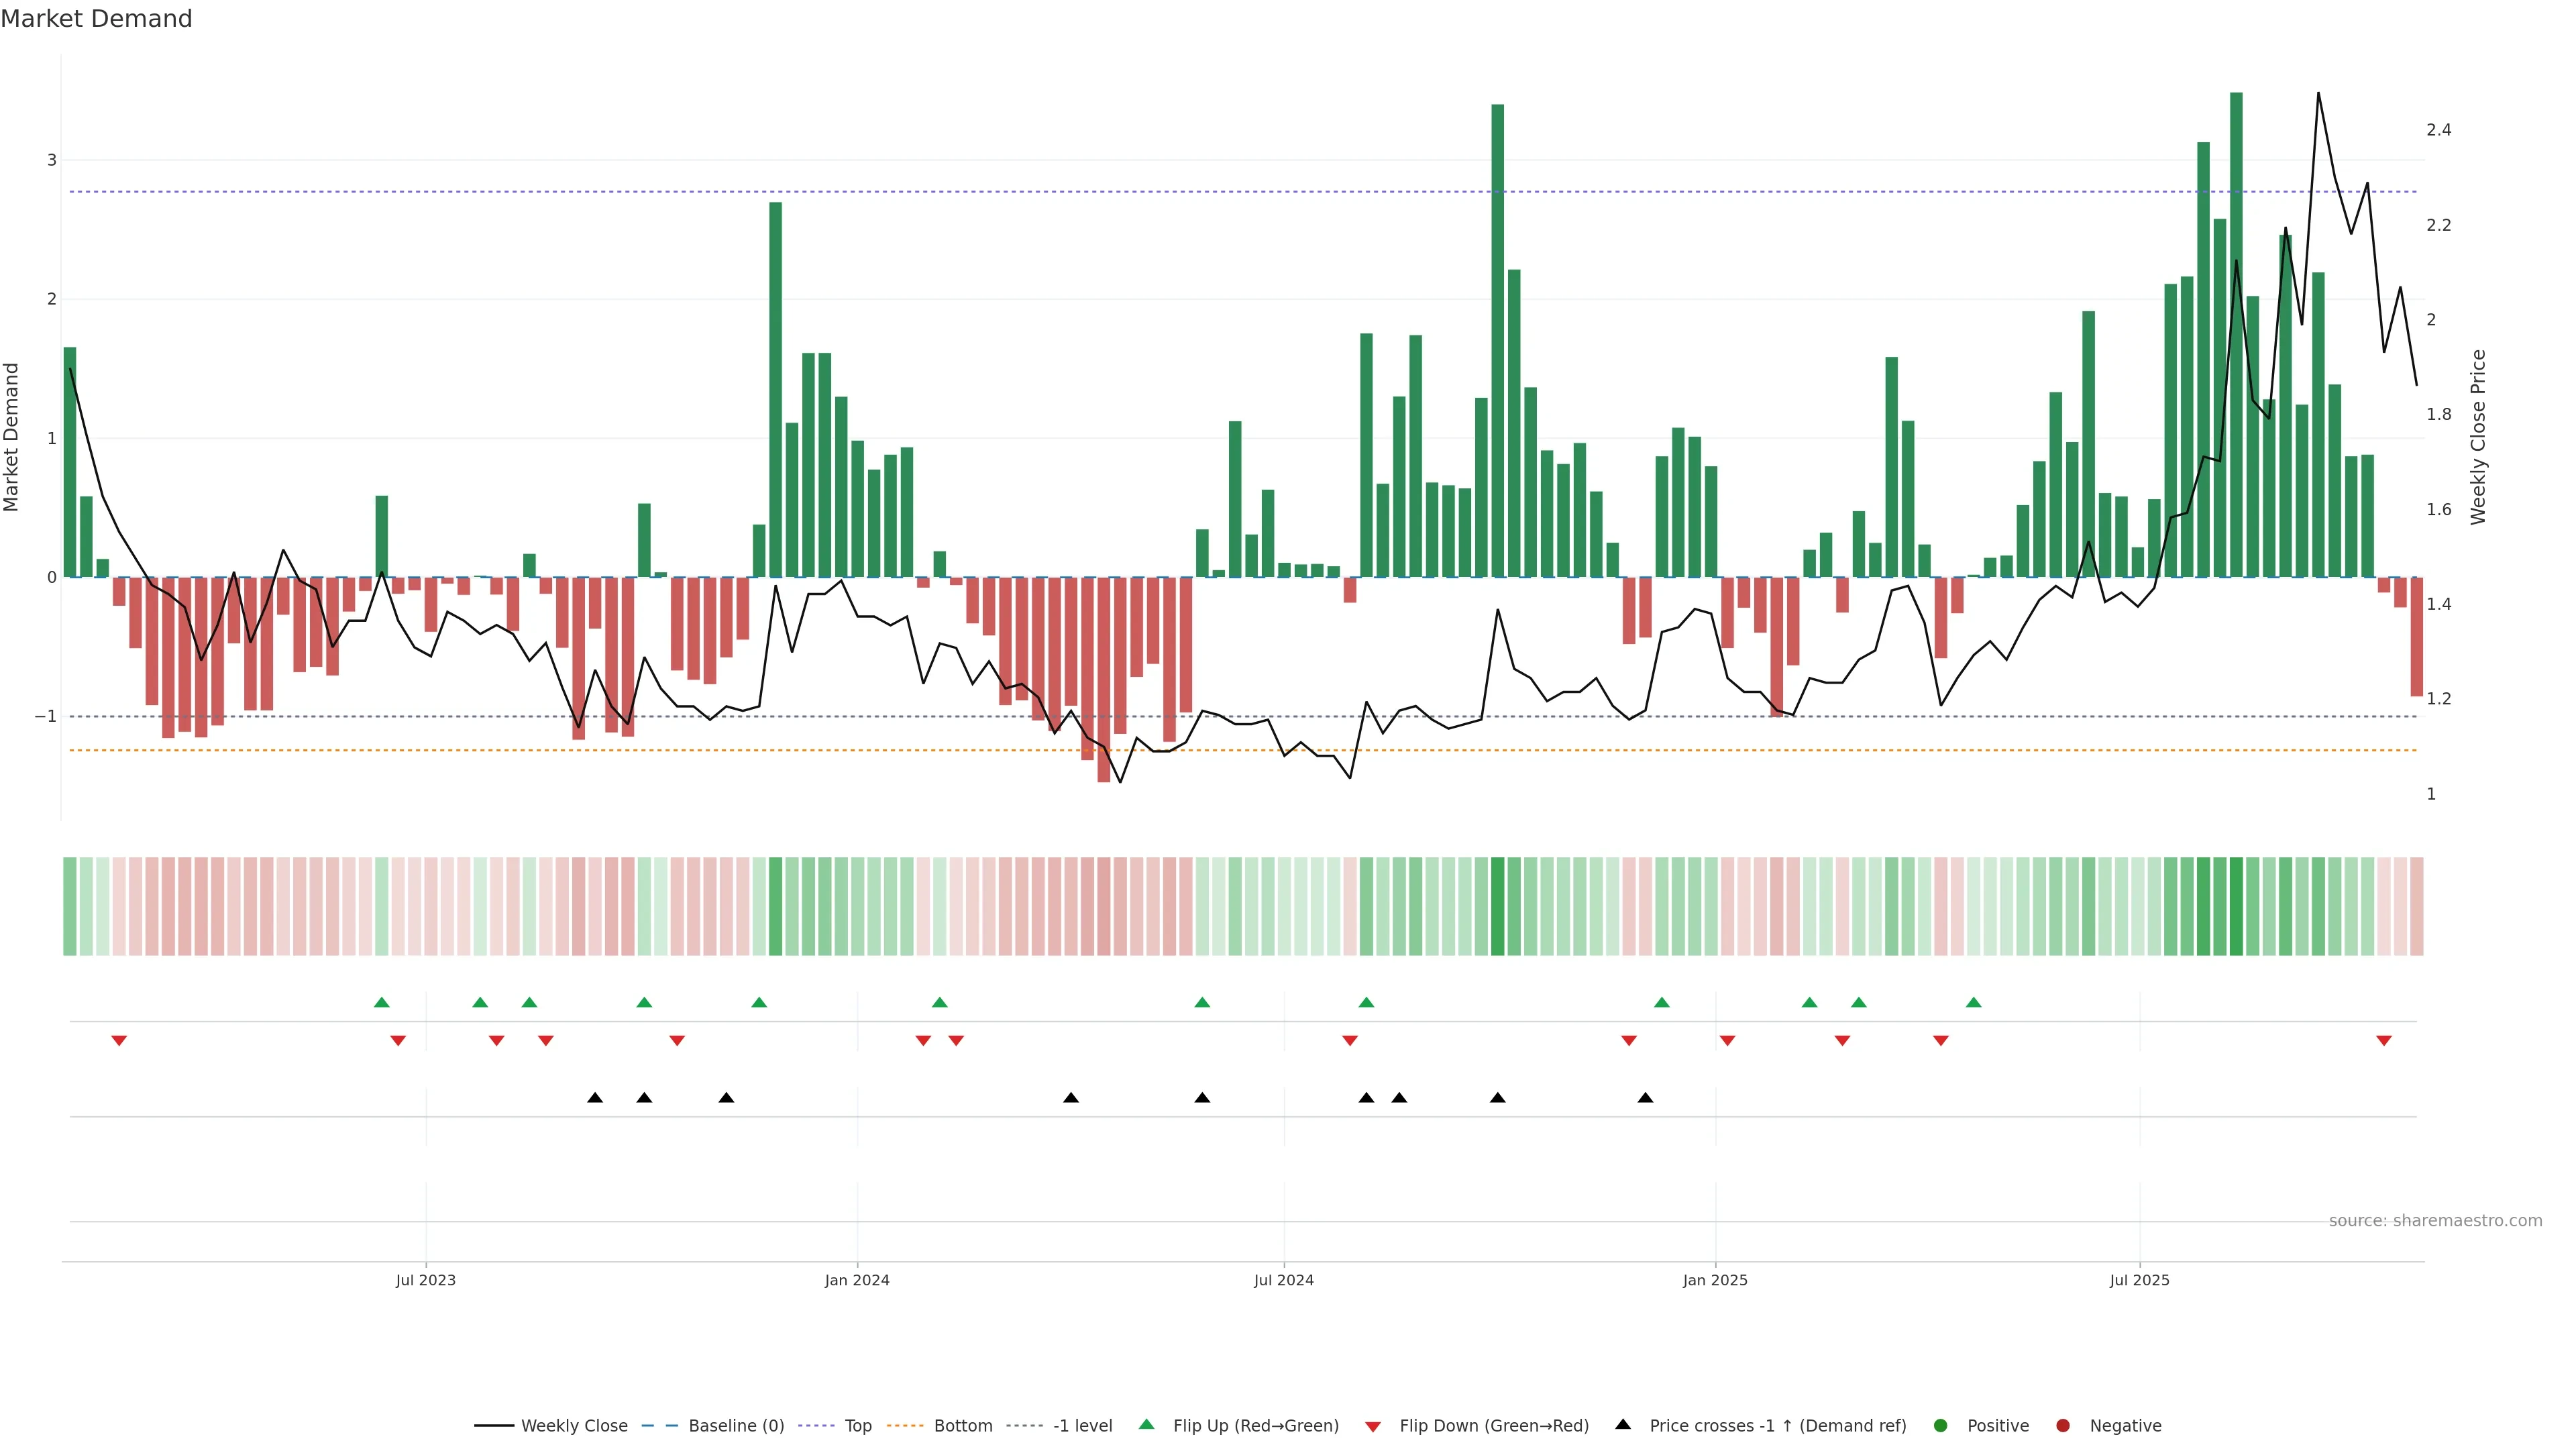Click the last black price-cross triangle before Jan 2025

[x=1645, y=1098]
